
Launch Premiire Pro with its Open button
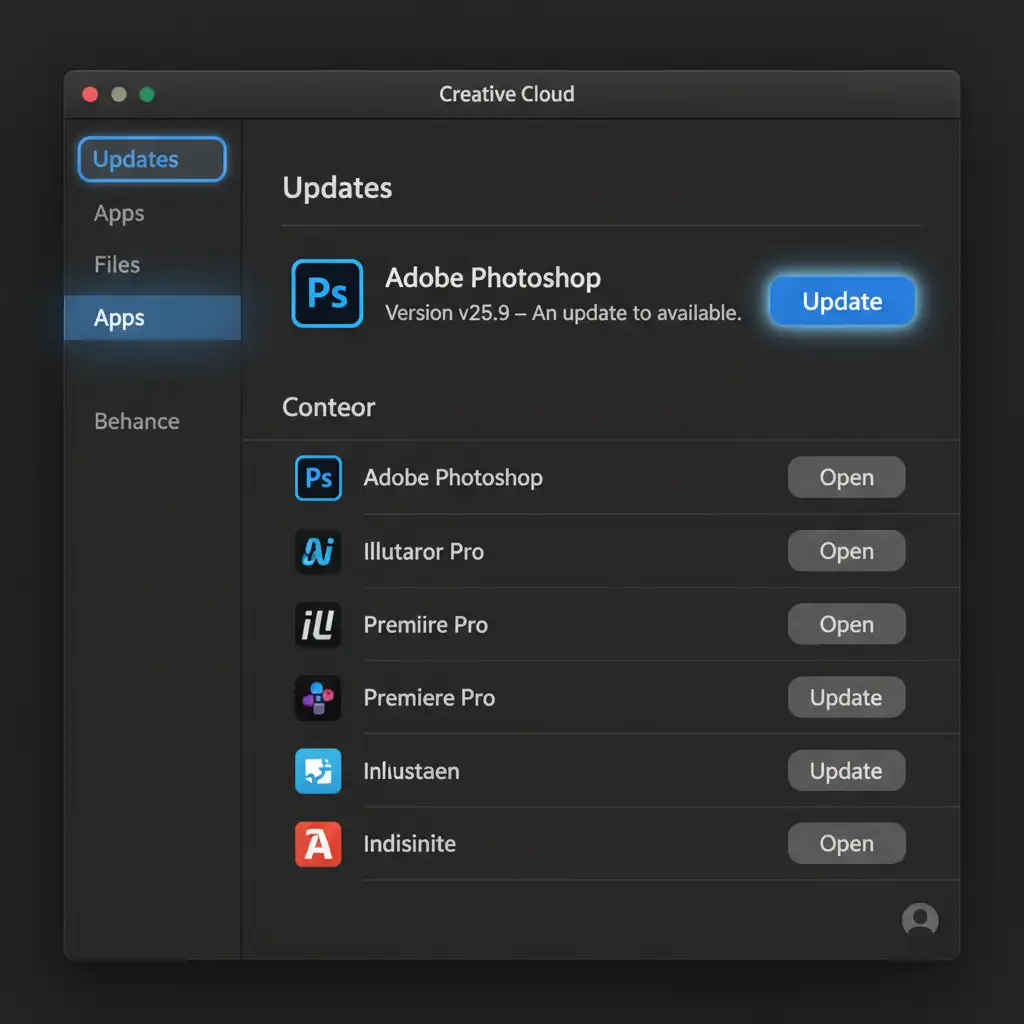click(x=846, y=625)
